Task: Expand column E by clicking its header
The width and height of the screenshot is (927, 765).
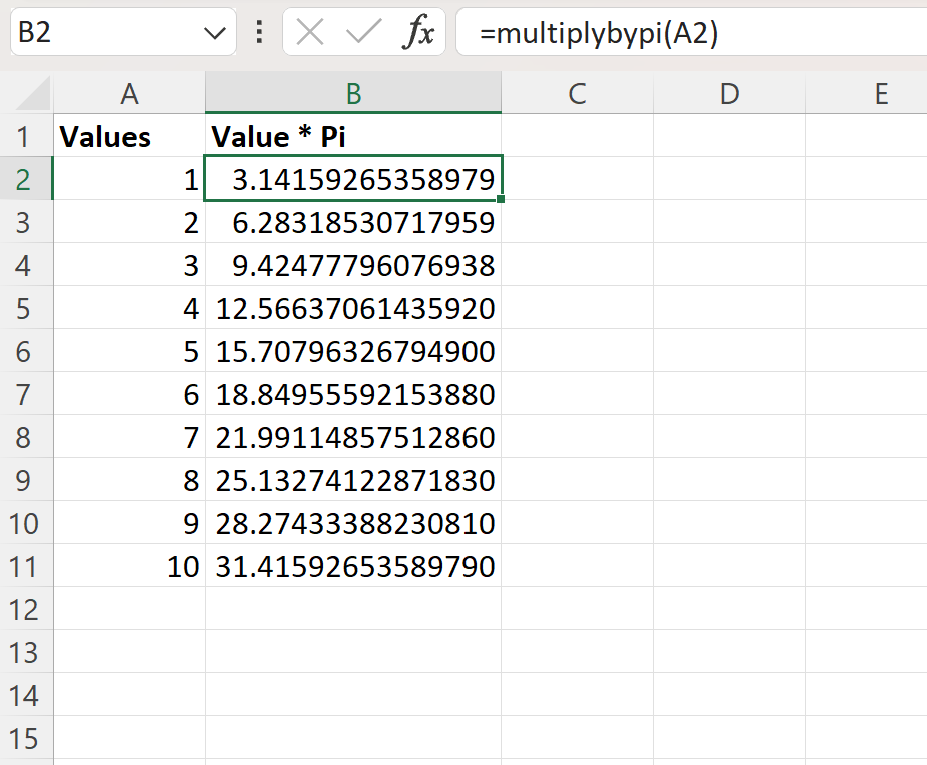Action: point(881,93)
